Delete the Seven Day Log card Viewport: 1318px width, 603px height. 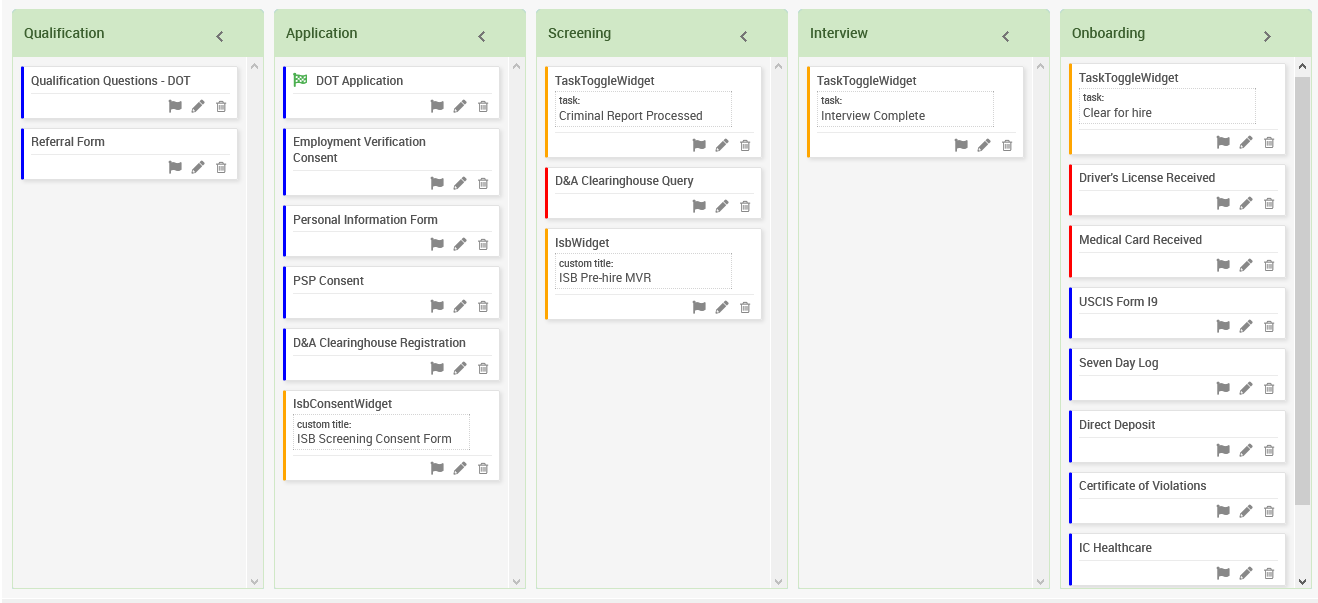(x=1269, y=388)
